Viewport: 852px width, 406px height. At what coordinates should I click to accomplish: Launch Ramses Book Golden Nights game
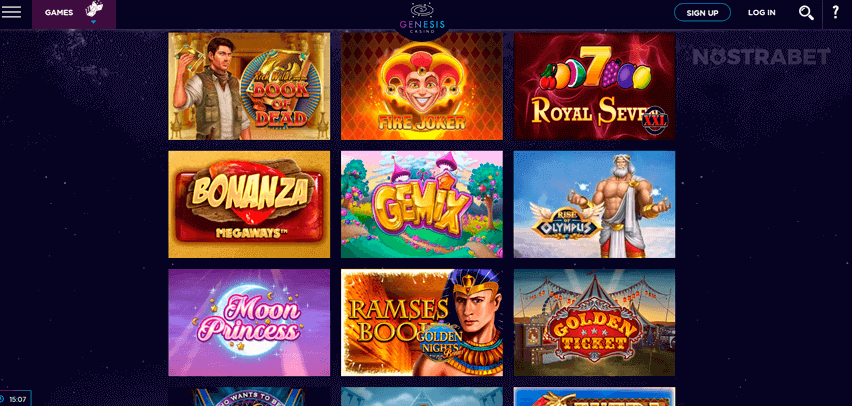click(x=422, y=322)
